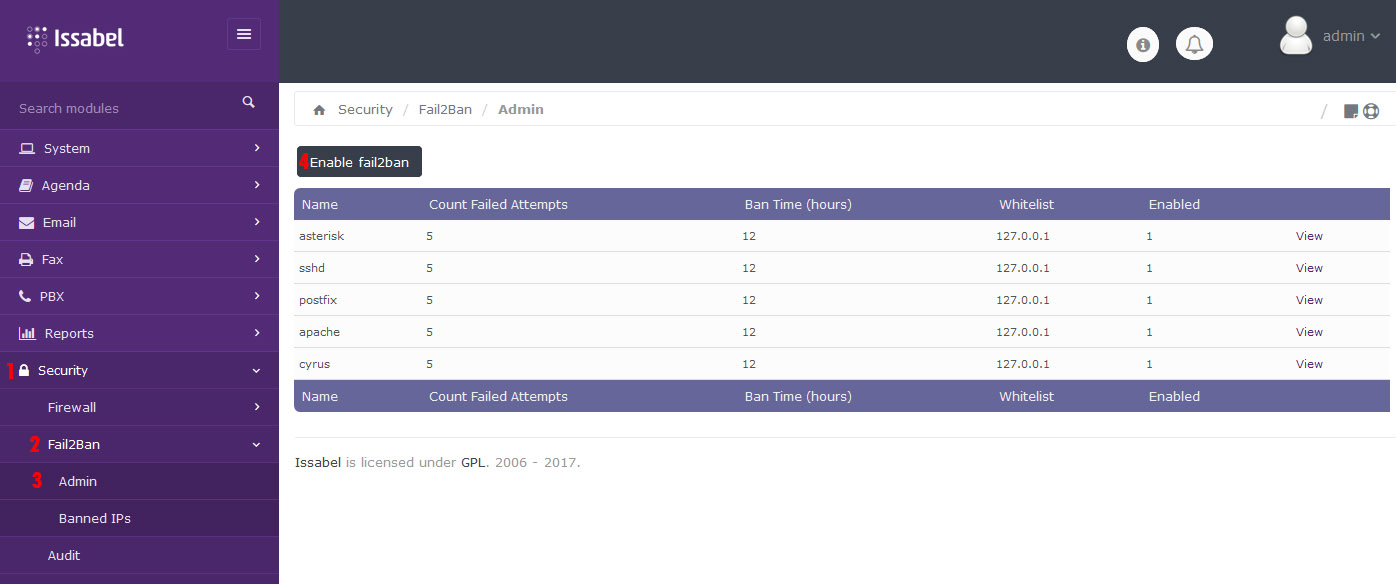Expand the Firewall submenu chevron
This screenshot has height=584, width=1396.
[257, 407]
